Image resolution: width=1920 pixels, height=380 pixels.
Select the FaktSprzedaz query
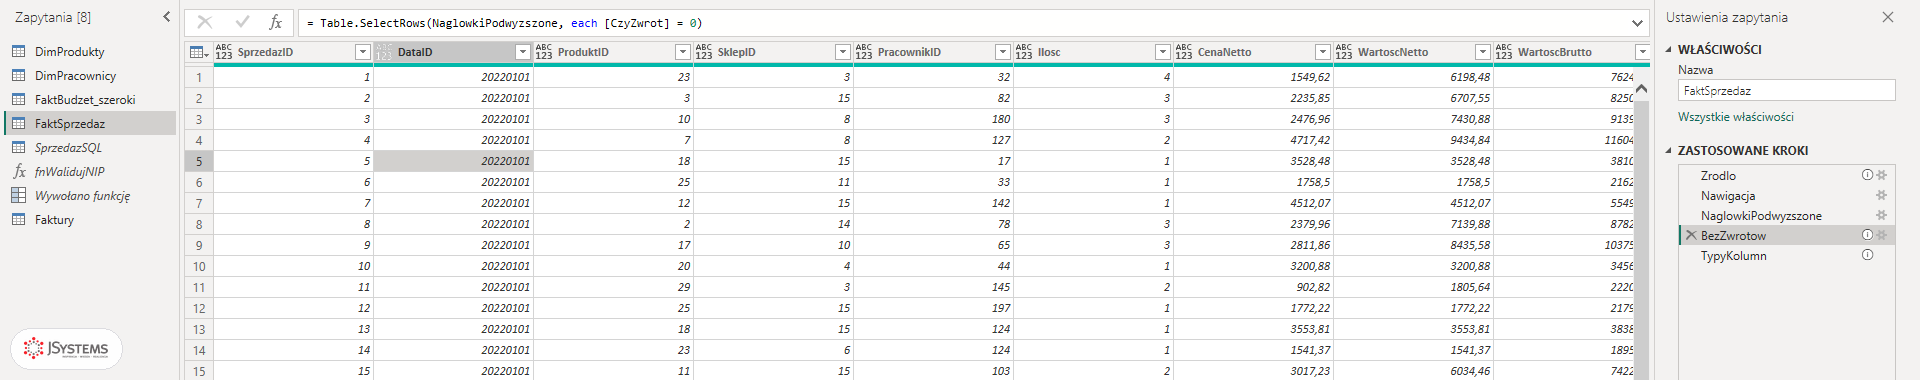90,123
